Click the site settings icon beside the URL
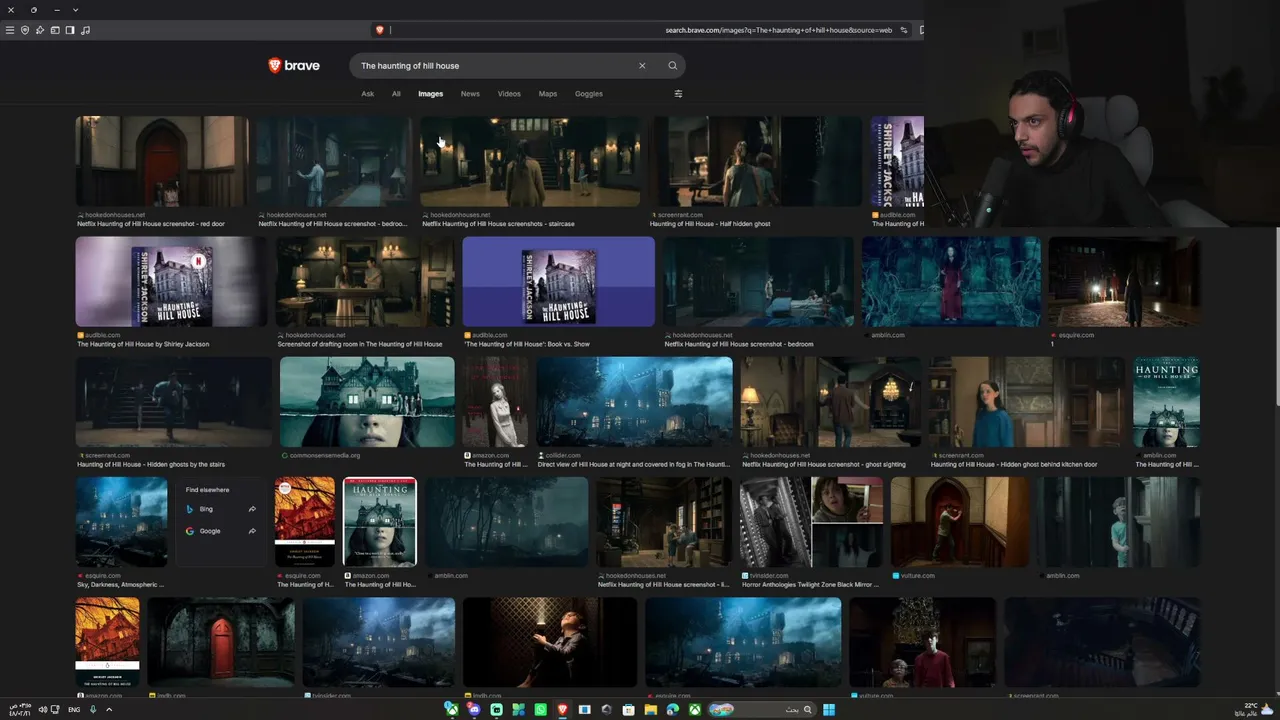The height and width of the screenshot is (720, 1280). pos(904,30)
